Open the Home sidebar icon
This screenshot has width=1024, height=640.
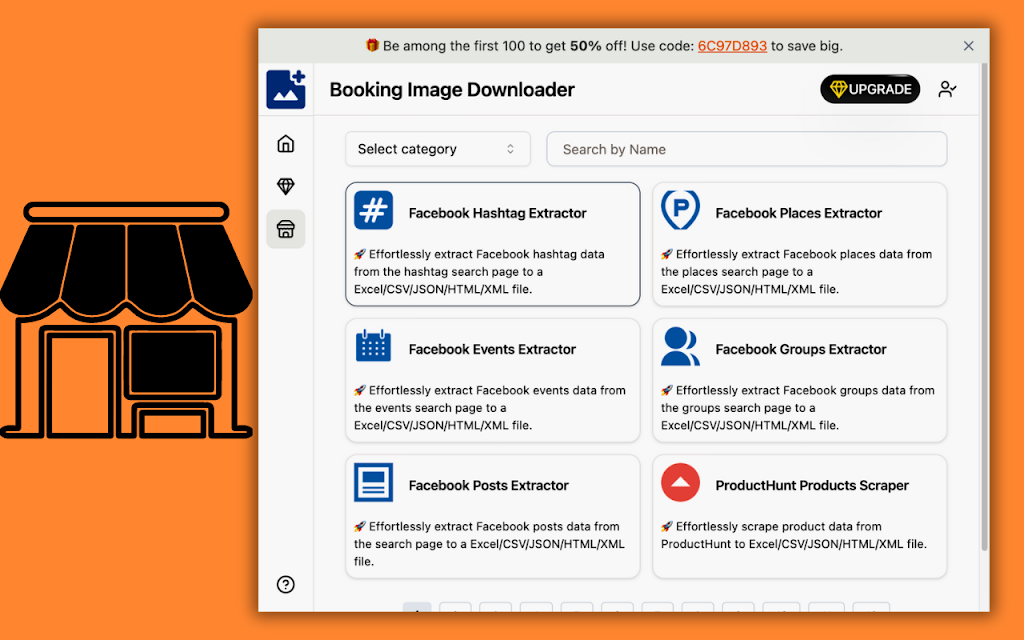pos(285,144)
